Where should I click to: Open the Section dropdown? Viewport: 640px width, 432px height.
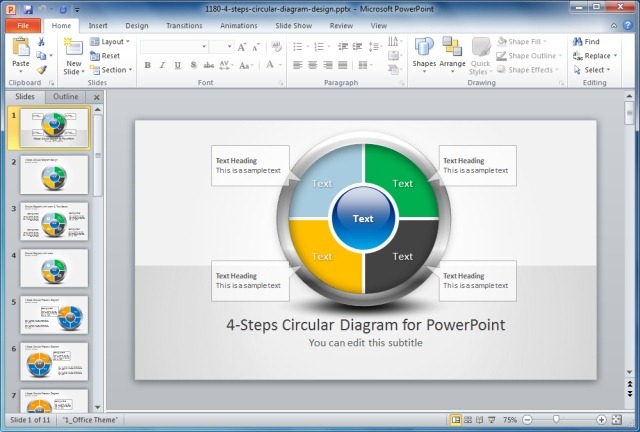tap(111, 70)
